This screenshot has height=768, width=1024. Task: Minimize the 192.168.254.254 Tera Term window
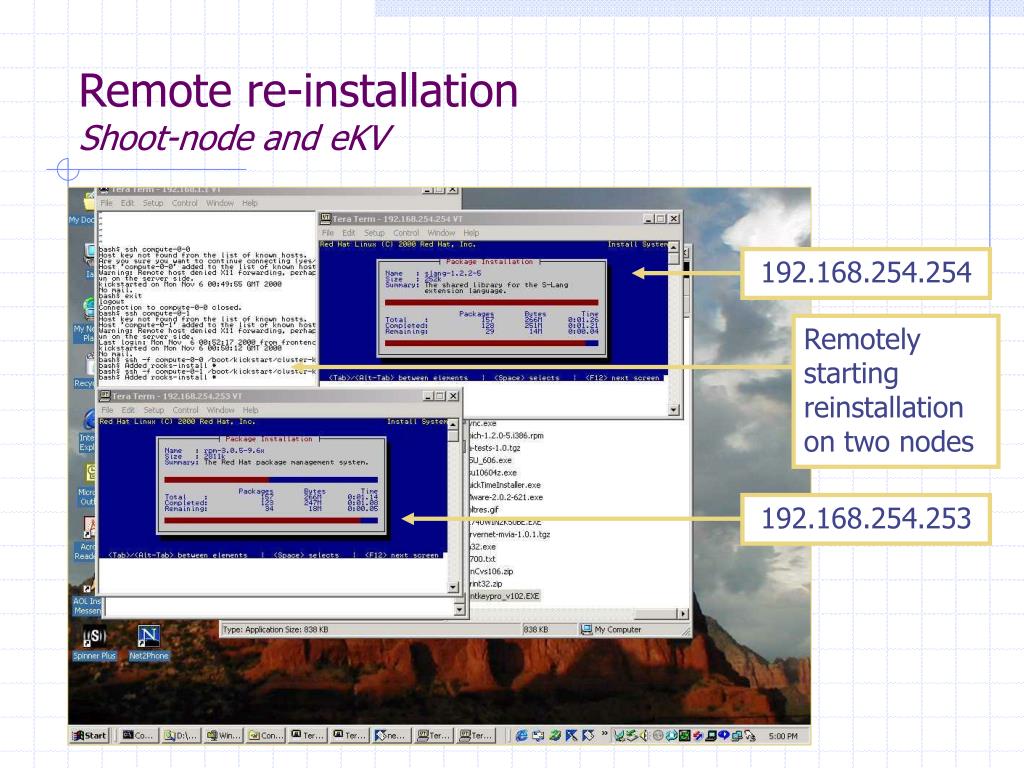point(649,219)
